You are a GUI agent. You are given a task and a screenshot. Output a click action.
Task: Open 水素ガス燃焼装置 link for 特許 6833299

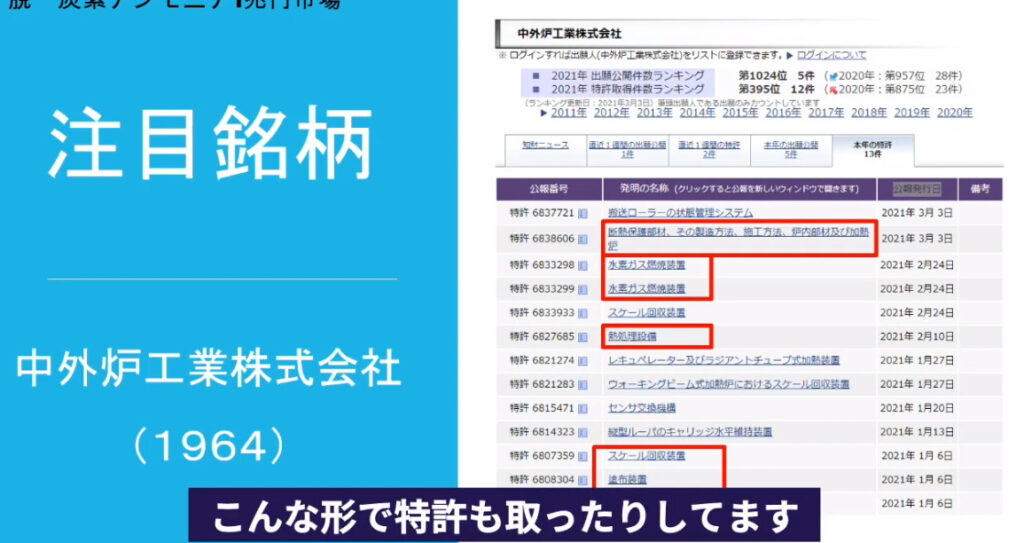[647, 289]
